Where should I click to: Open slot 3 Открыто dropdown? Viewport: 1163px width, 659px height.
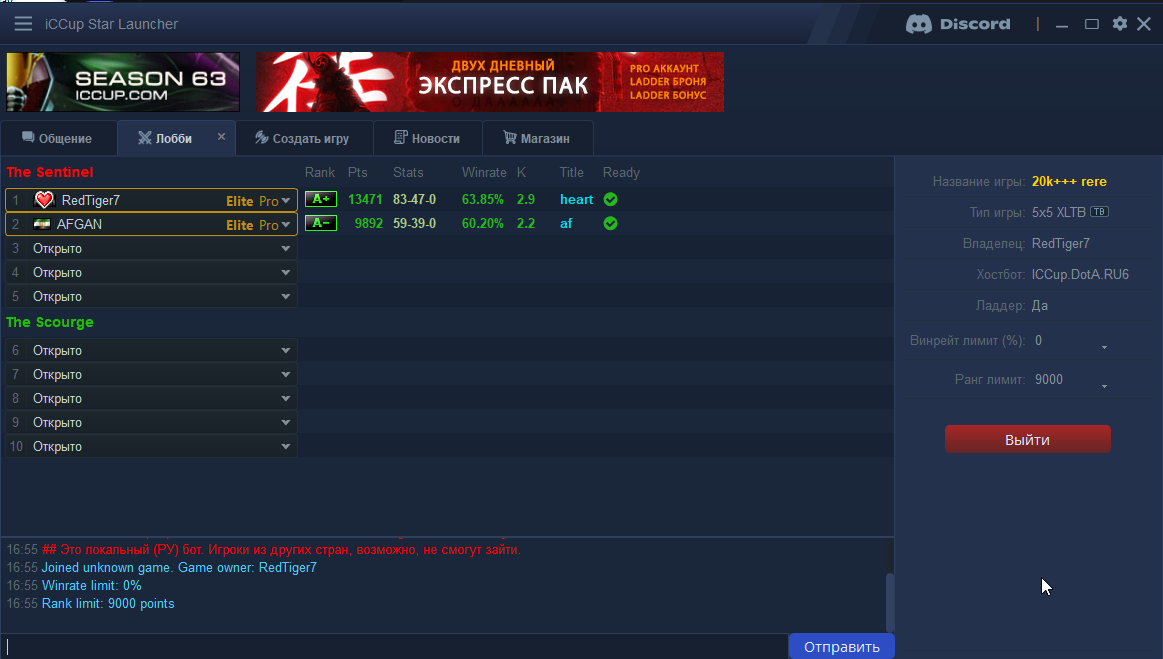coord(151,249)
